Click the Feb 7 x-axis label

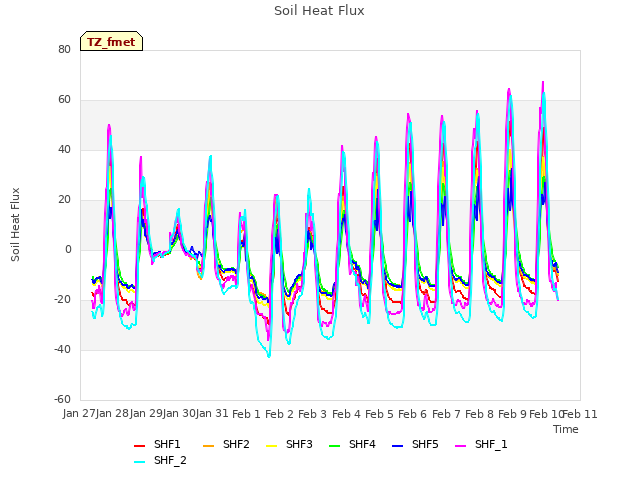446,414
